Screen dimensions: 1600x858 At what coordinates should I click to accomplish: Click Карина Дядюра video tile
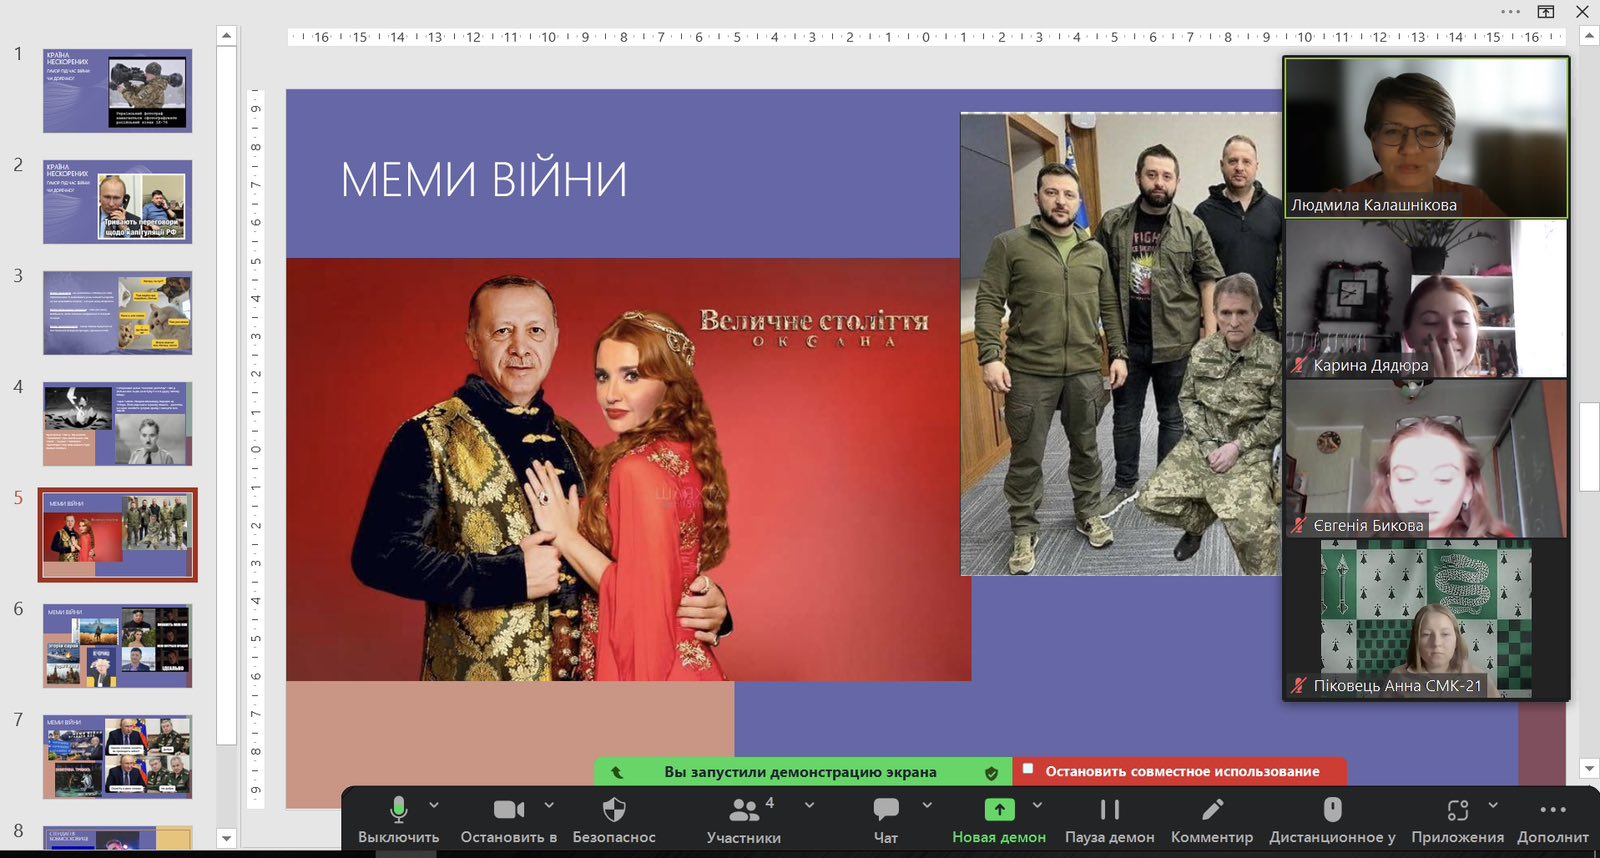coord(1426,299)
